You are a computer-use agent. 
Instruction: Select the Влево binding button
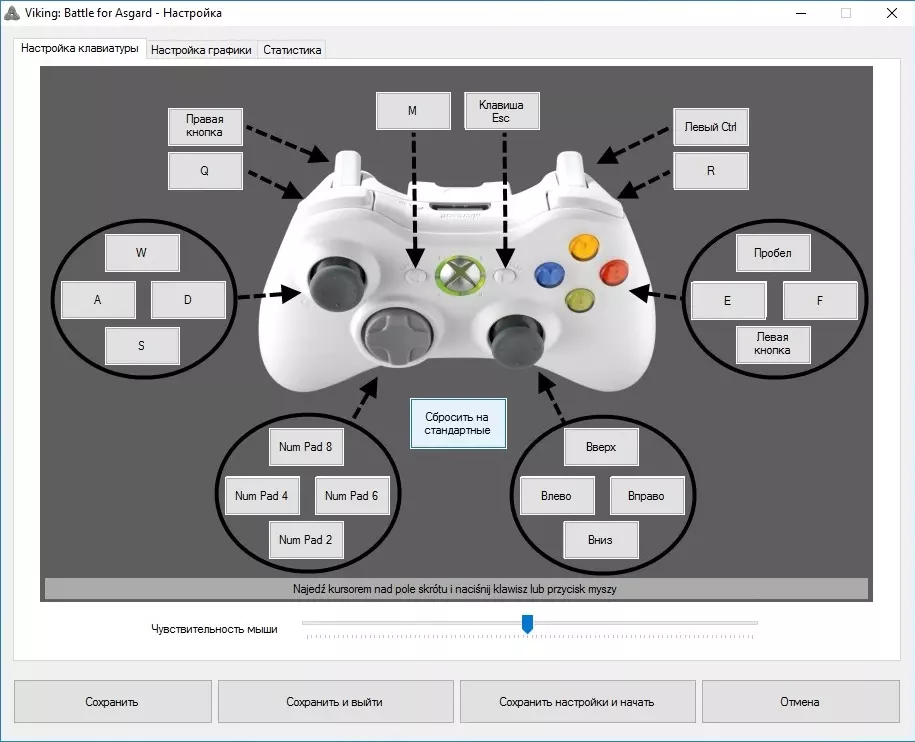click(x=557, y=496)
